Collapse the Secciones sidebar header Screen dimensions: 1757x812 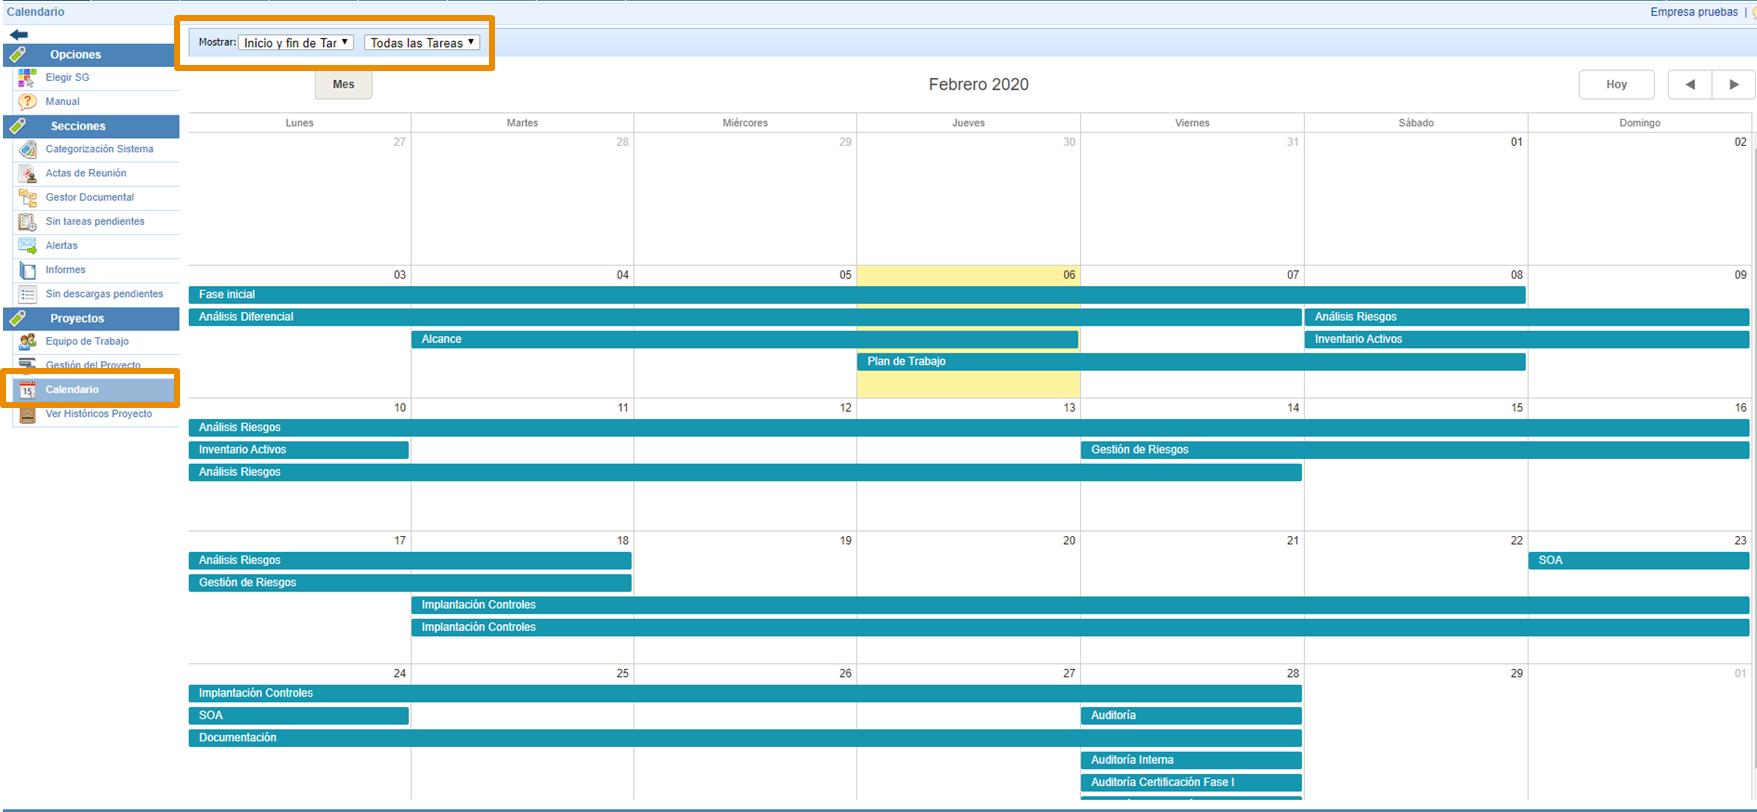click(78, 126)
